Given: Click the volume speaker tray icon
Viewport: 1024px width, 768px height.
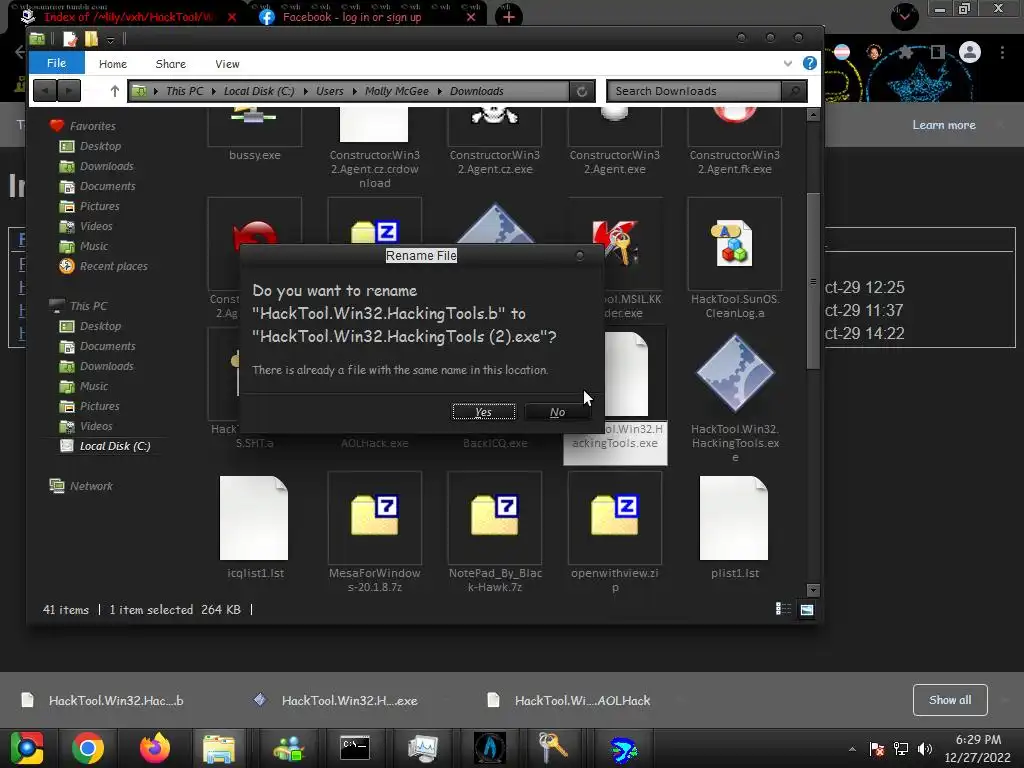Looking at the screenshot, I should pyautogui.click(x=924, y=749).
